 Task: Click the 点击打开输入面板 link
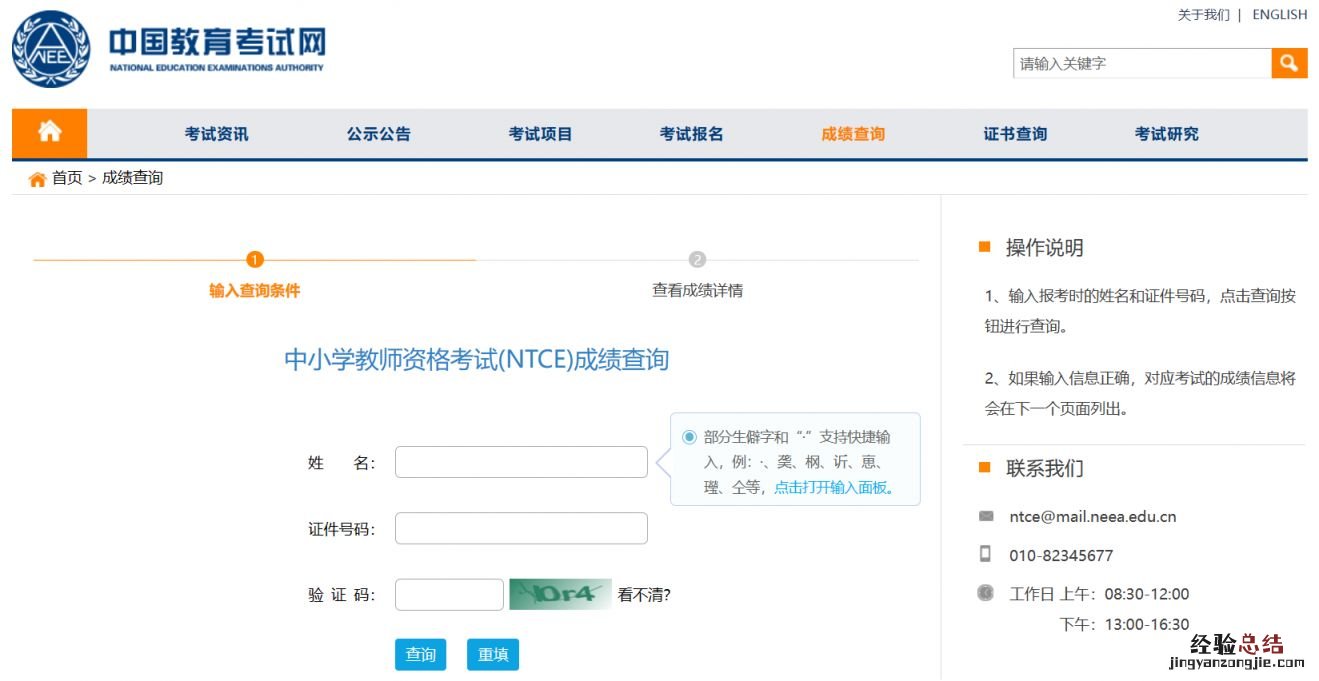[833, 488]
